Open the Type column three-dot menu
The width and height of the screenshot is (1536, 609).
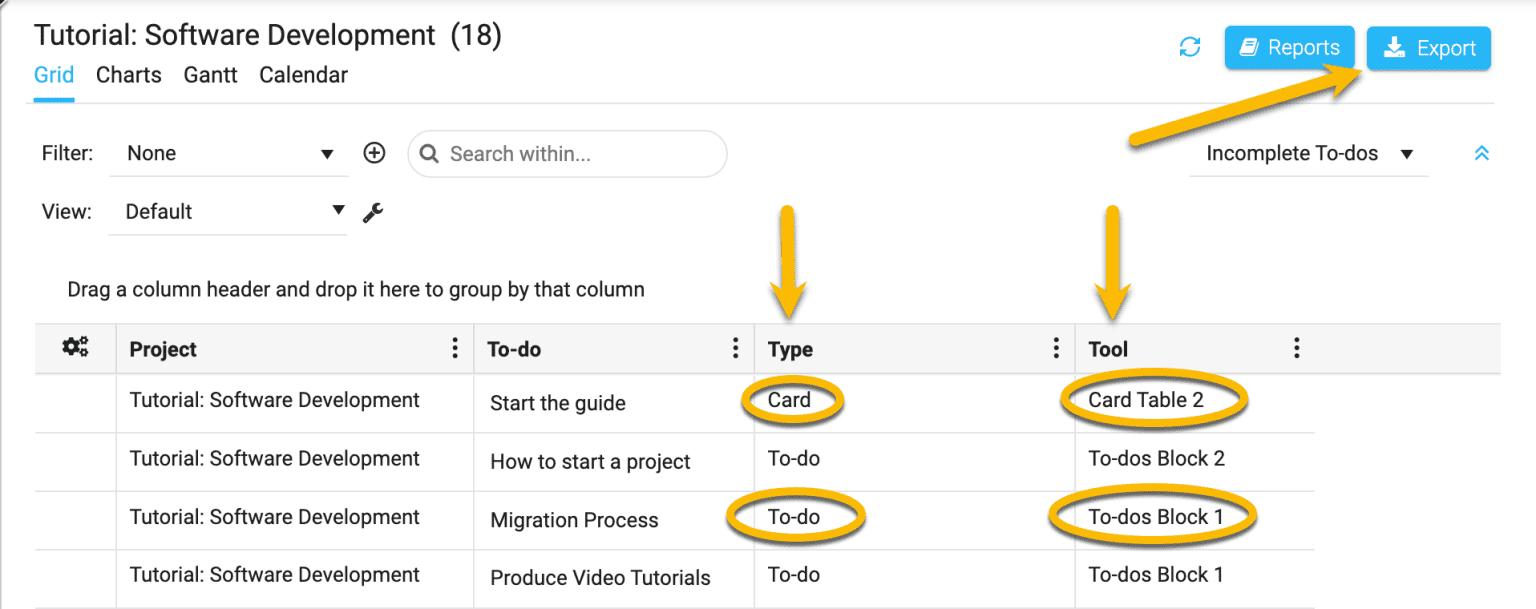click(1056, 348)
